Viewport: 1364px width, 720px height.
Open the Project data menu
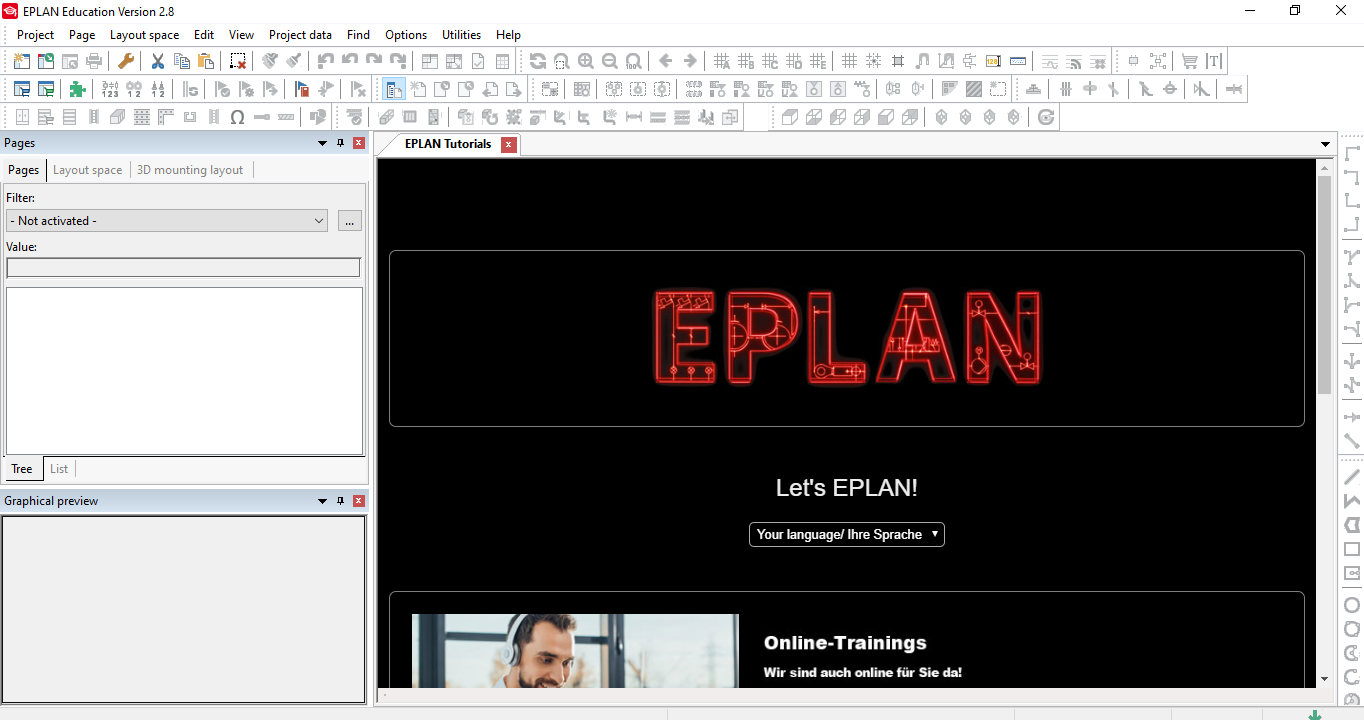(300, 34)
